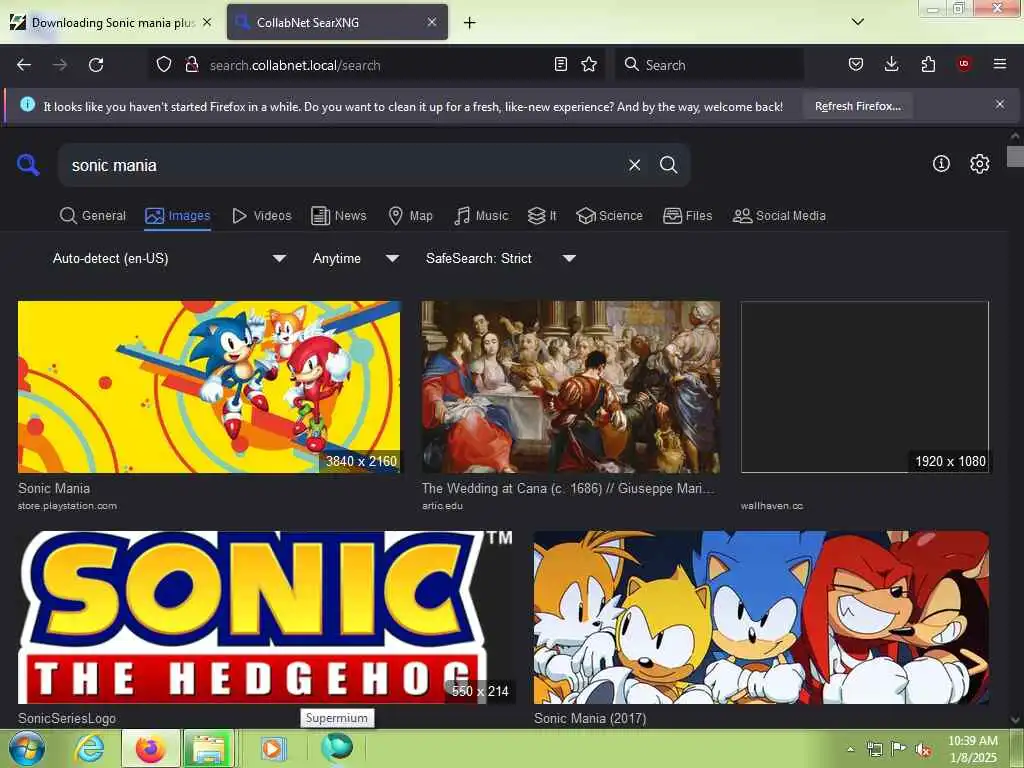Click the artic.edu source text
The image size is (1024, 768).
[442, 506]
